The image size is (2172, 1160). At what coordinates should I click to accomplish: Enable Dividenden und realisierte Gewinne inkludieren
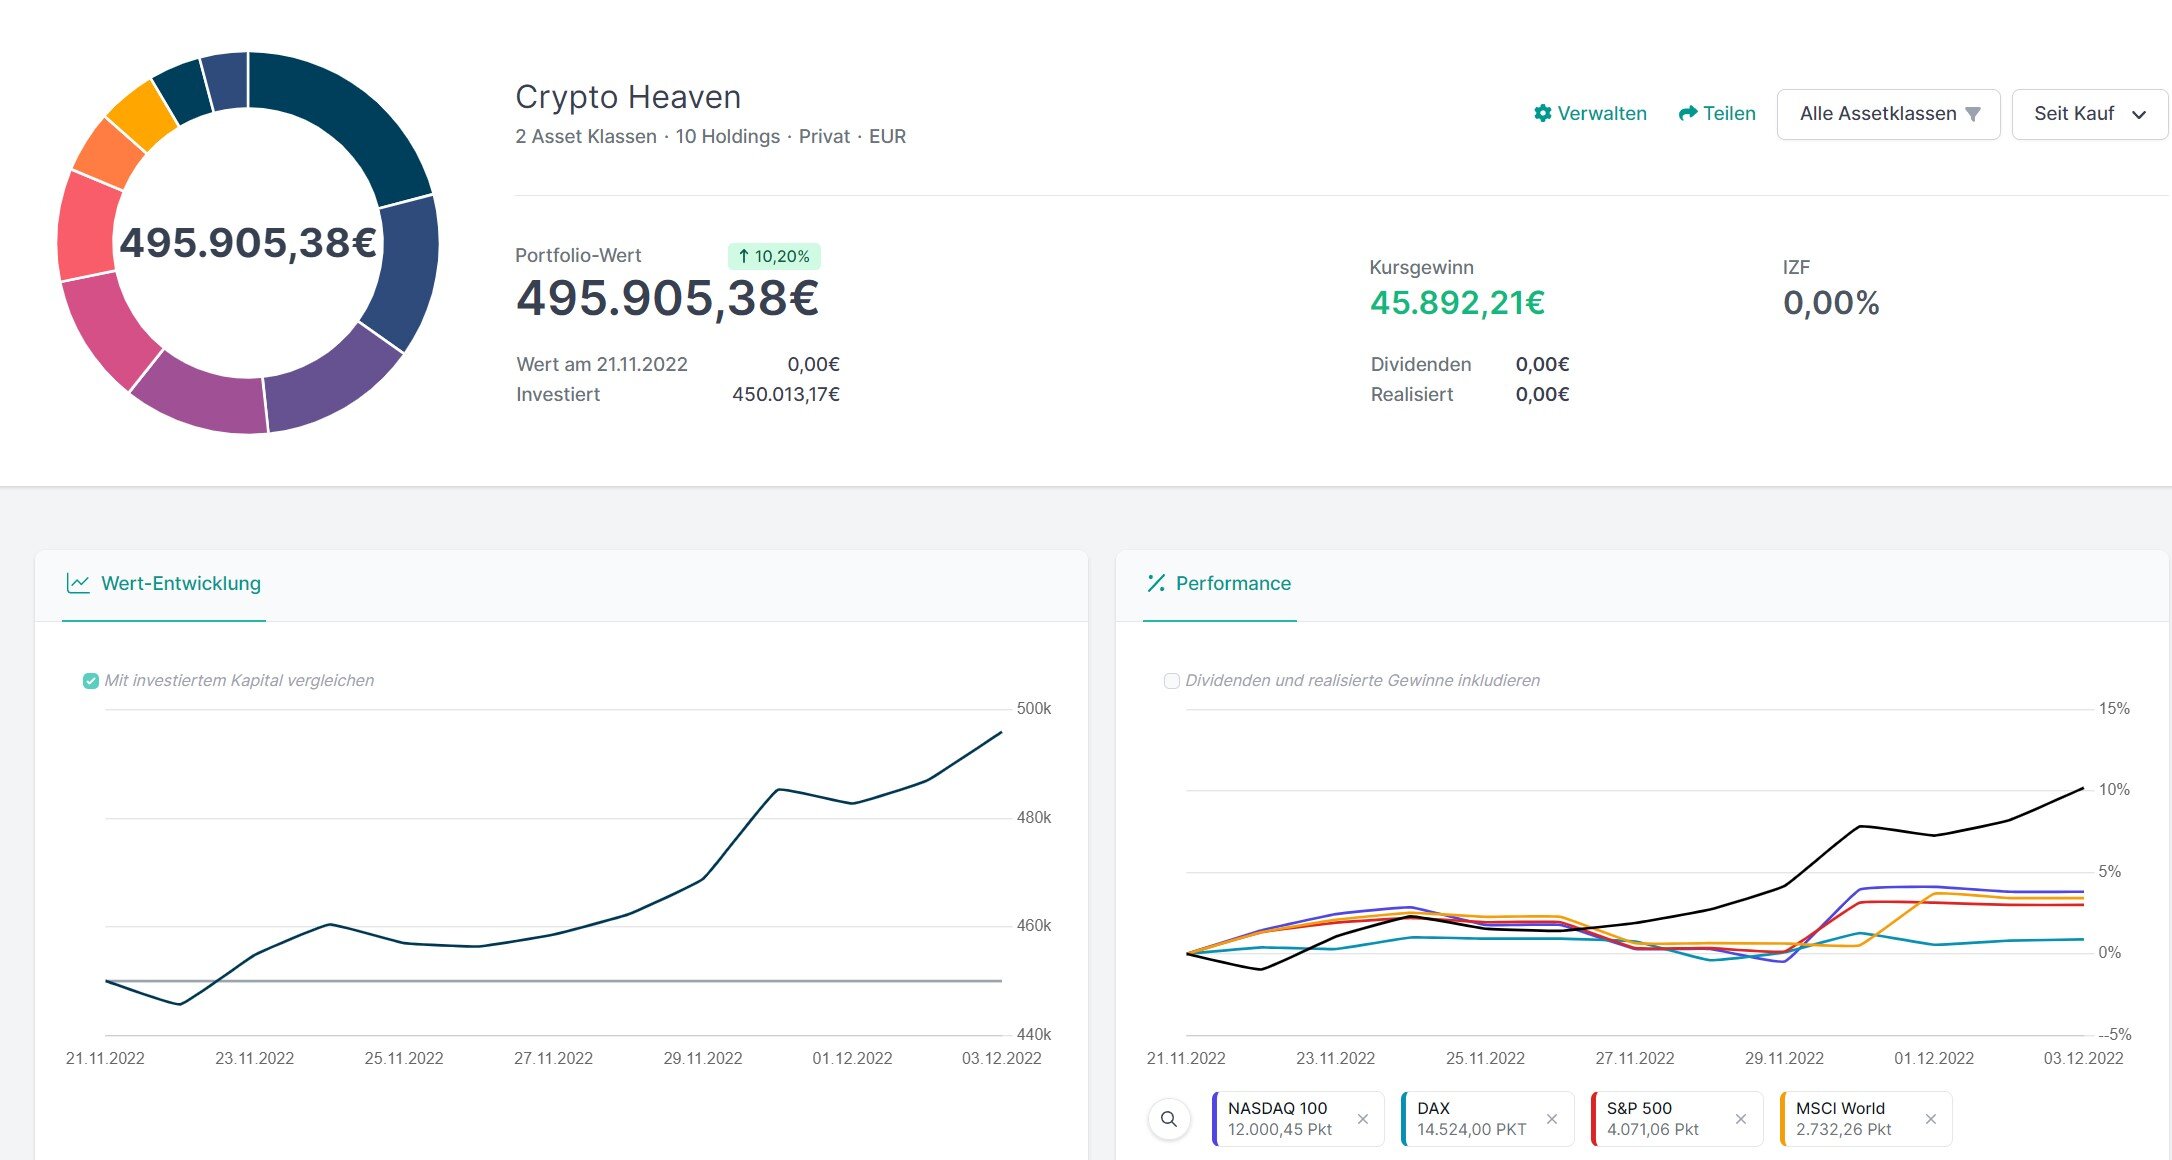1171,681
